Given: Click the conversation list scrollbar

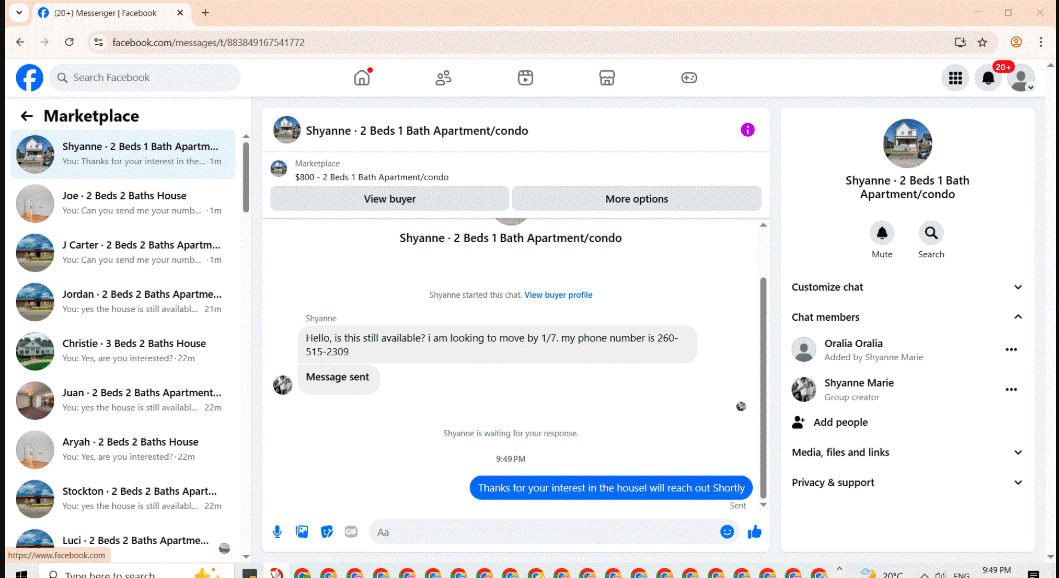Looking at the screenshot, I should 246,177.
